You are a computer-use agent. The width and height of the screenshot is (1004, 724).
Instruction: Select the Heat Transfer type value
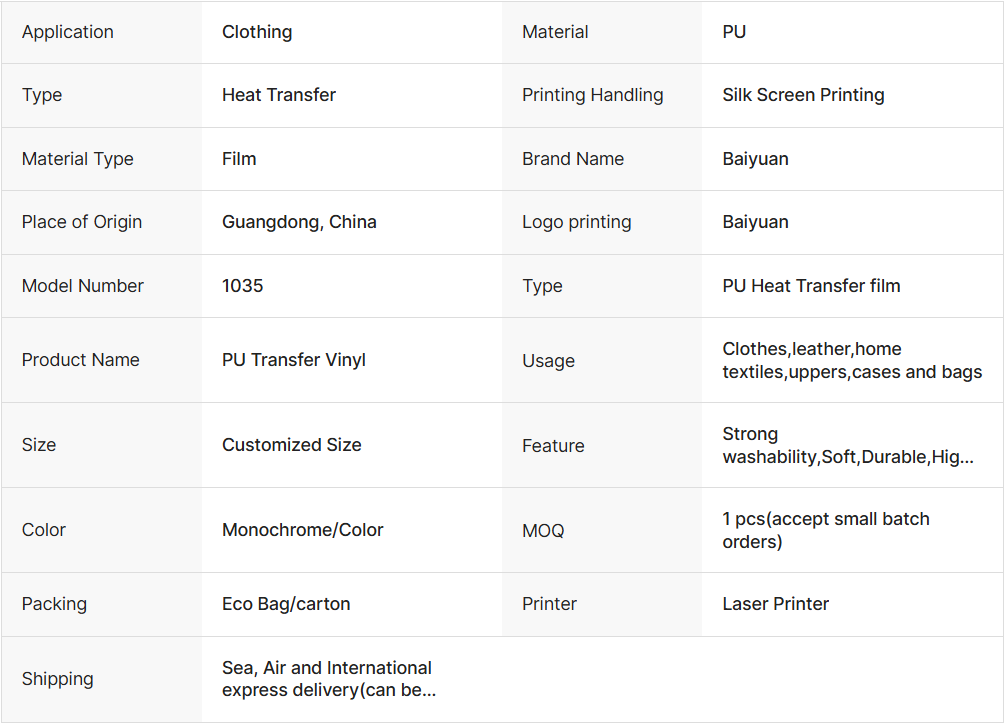(x=279, y=95)
